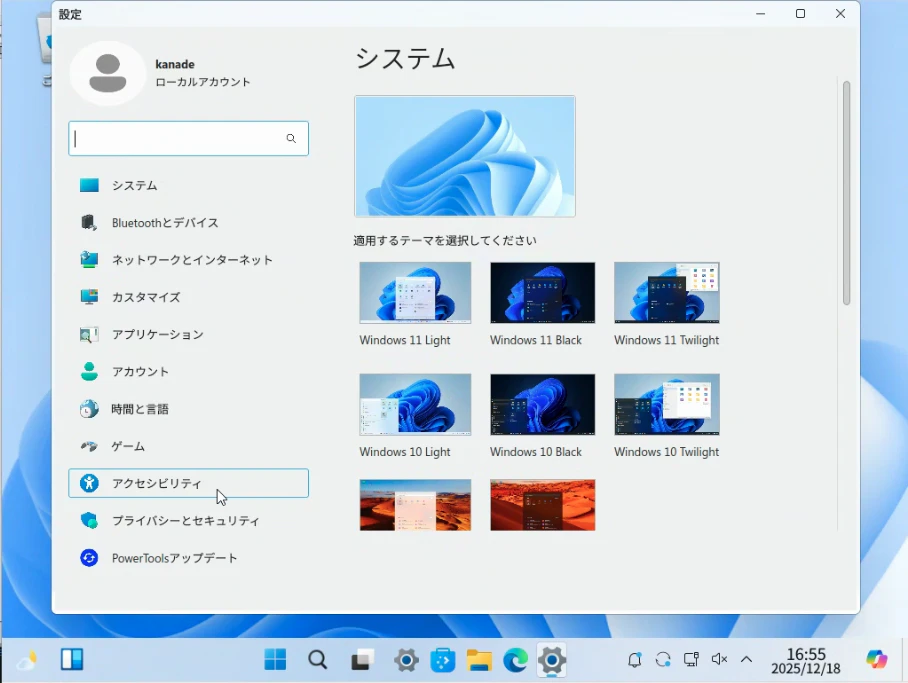Click the sync arrows icon in the system tray

pyautogui.click(x=663, y=659)
